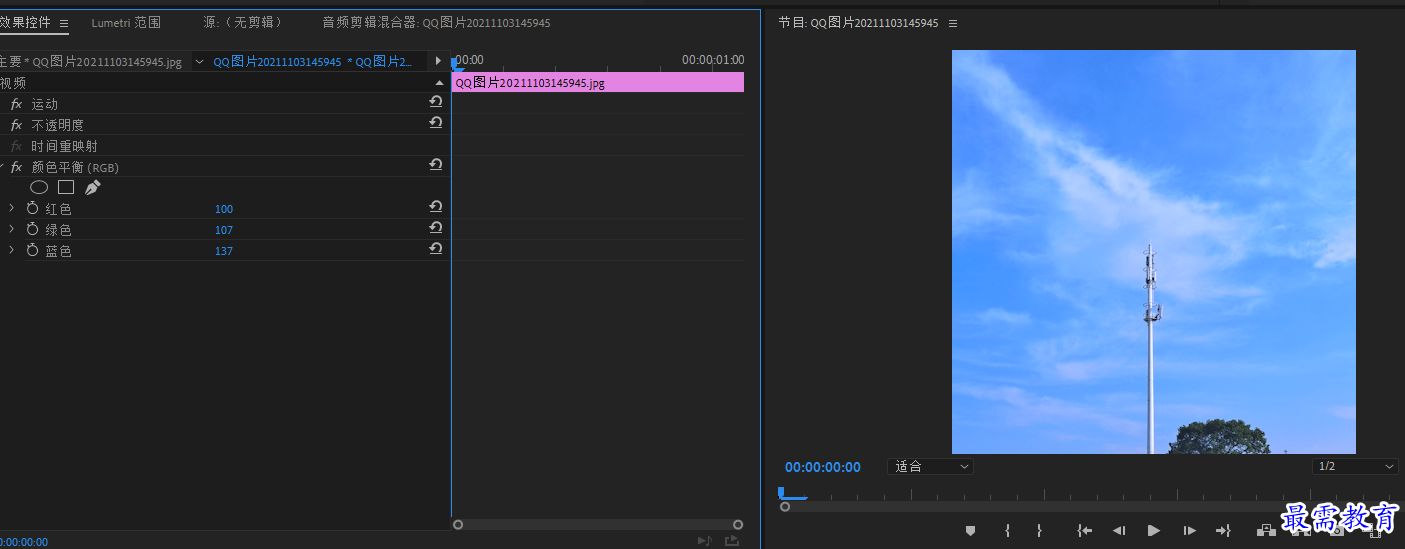This screenshot has height=549, width=1405.
Task: Click the 00:00:01:00 ruler label
Action: [713, 60]
